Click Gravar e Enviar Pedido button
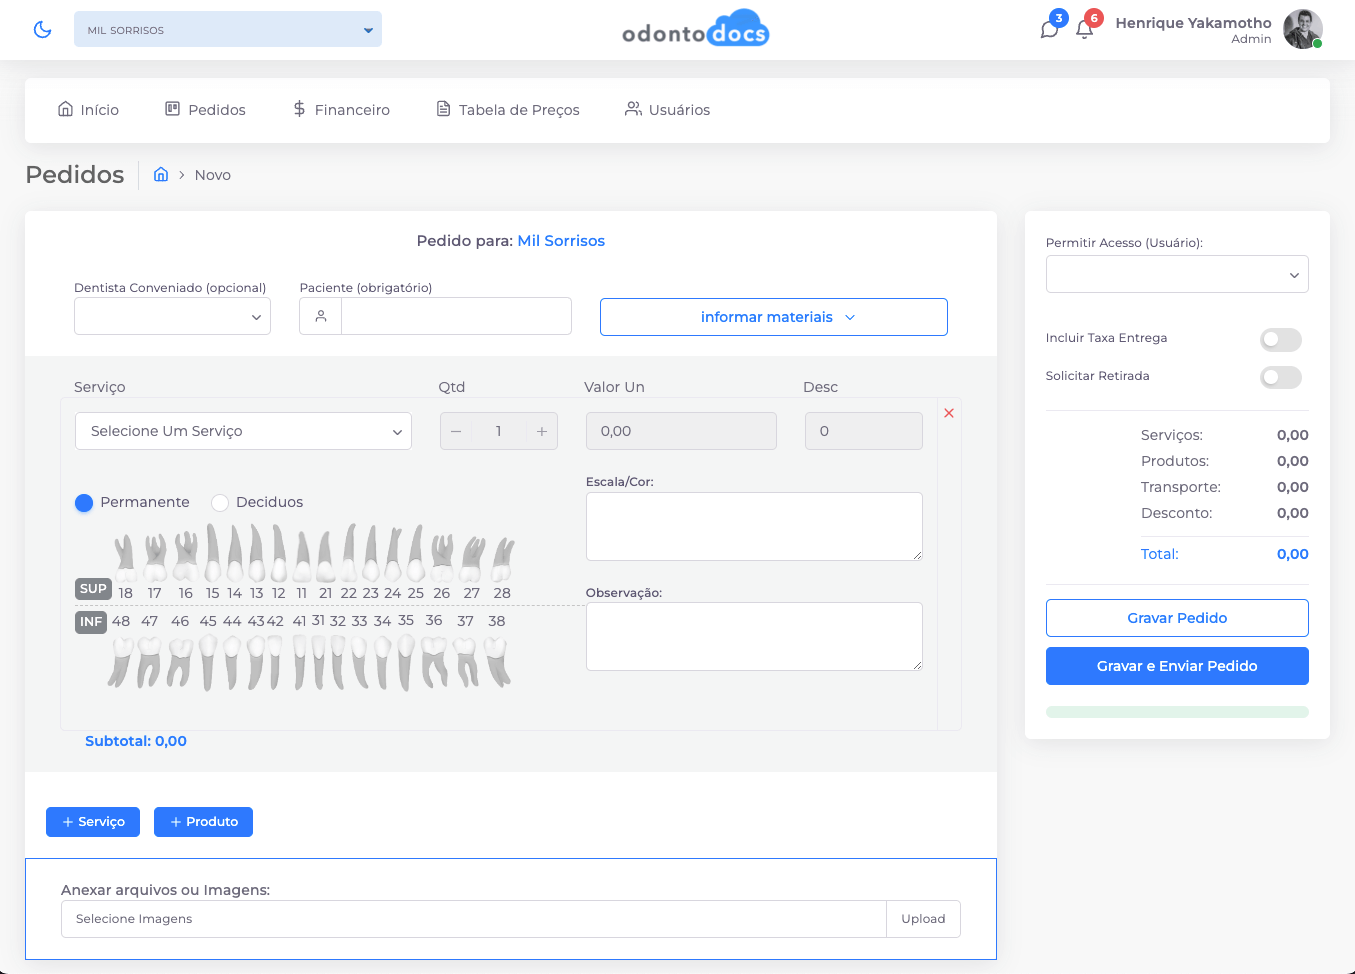Image resolution: width=1355 pixels, height=974 pixels. coord(1176,666)
